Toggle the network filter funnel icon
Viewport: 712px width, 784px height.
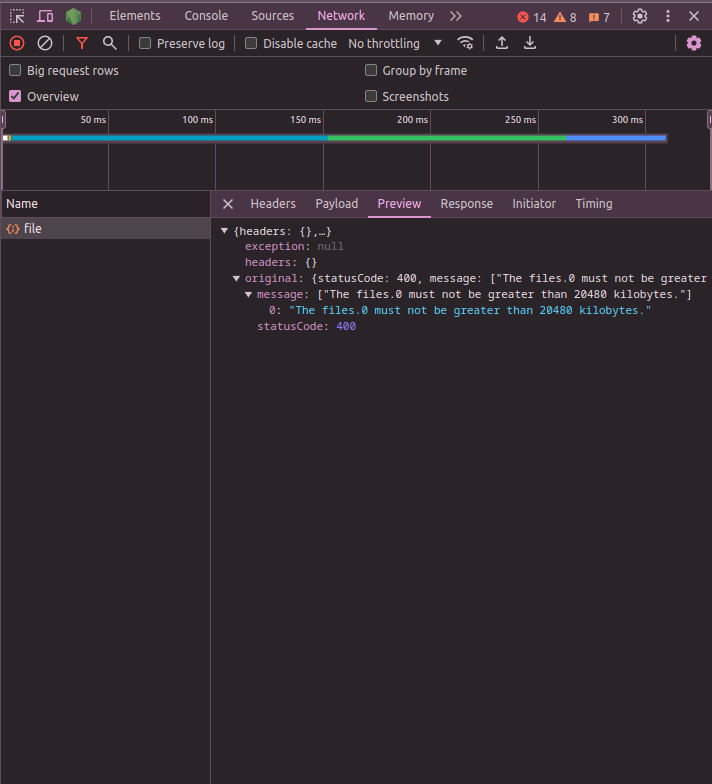tap(82, 43)
